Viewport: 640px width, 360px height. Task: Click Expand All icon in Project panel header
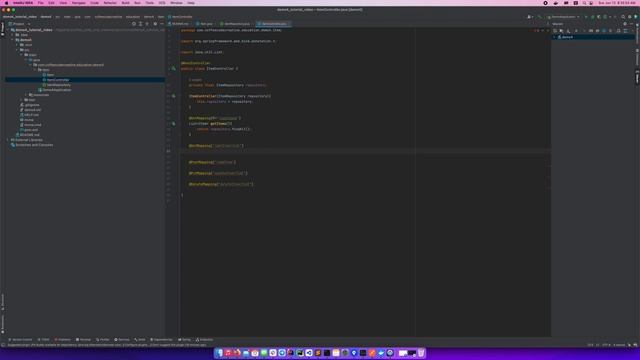click(140, 24)
